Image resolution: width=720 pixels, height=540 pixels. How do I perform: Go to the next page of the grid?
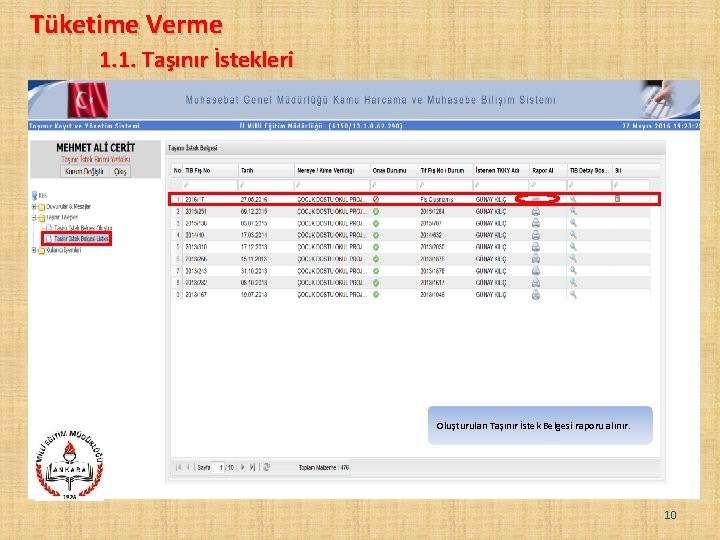(x=242, y=467)
